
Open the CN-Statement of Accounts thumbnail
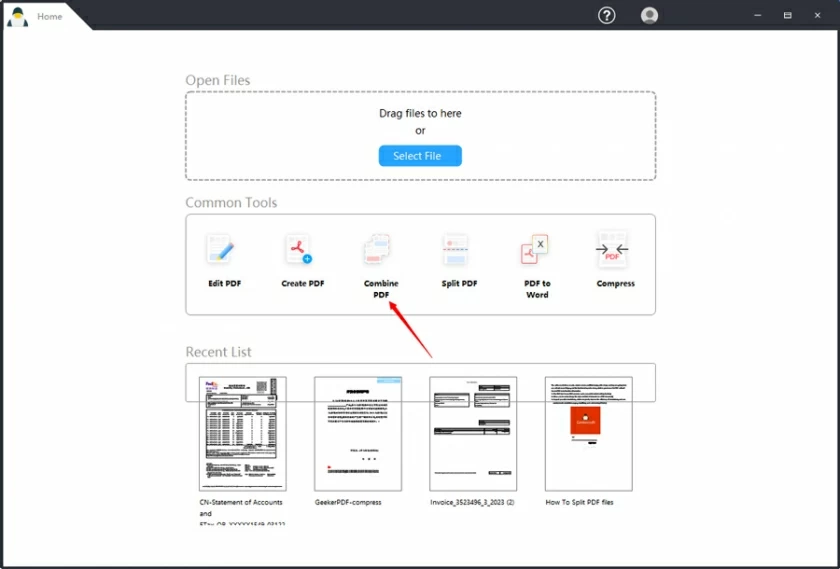[243, 433]
